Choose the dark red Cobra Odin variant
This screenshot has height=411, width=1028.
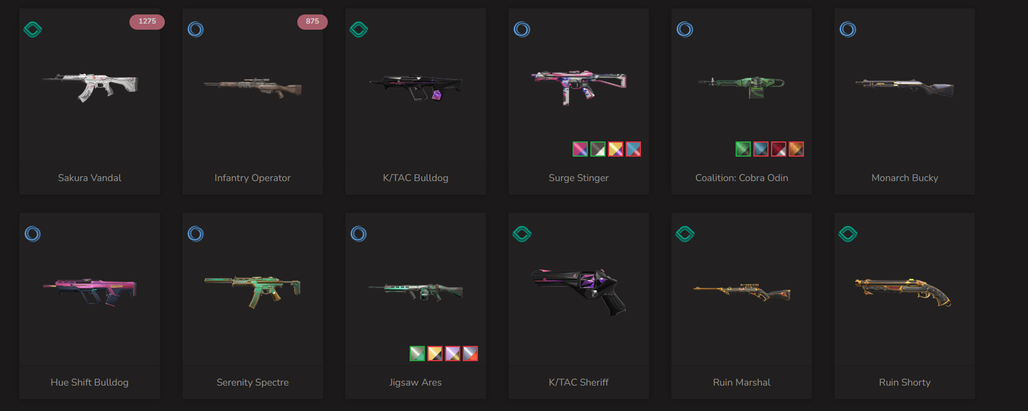[779, 149]
